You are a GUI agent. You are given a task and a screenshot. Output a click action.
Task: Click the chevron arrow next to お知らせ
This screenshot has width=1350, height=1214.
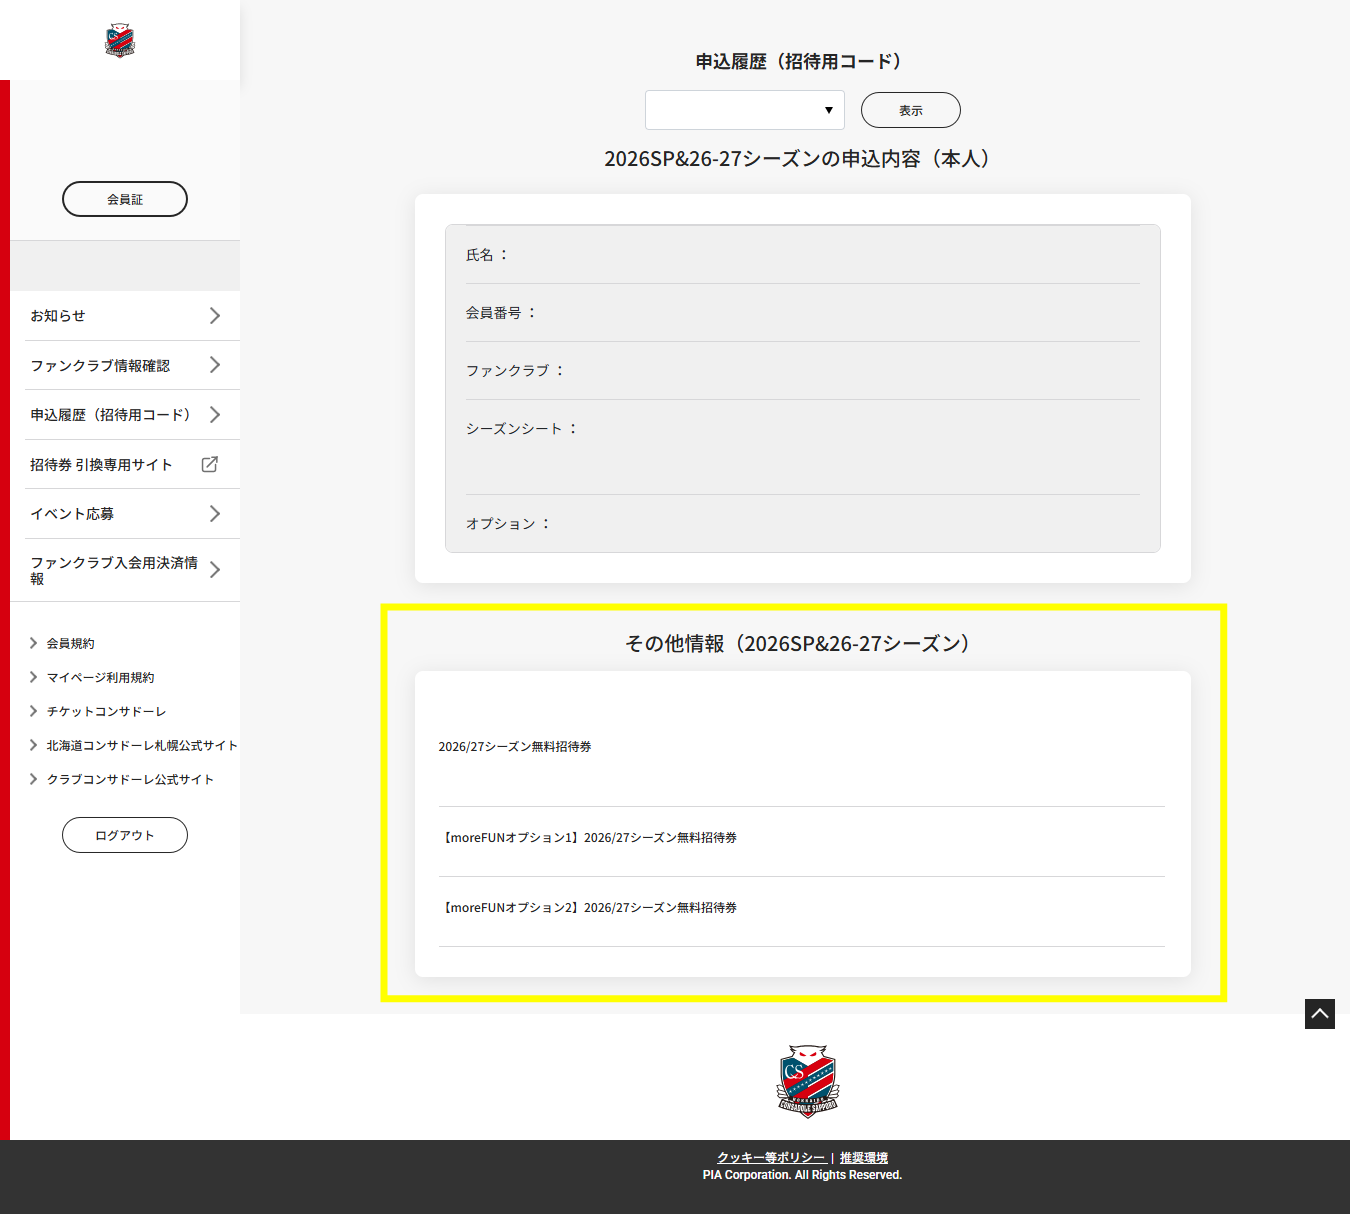214,315
